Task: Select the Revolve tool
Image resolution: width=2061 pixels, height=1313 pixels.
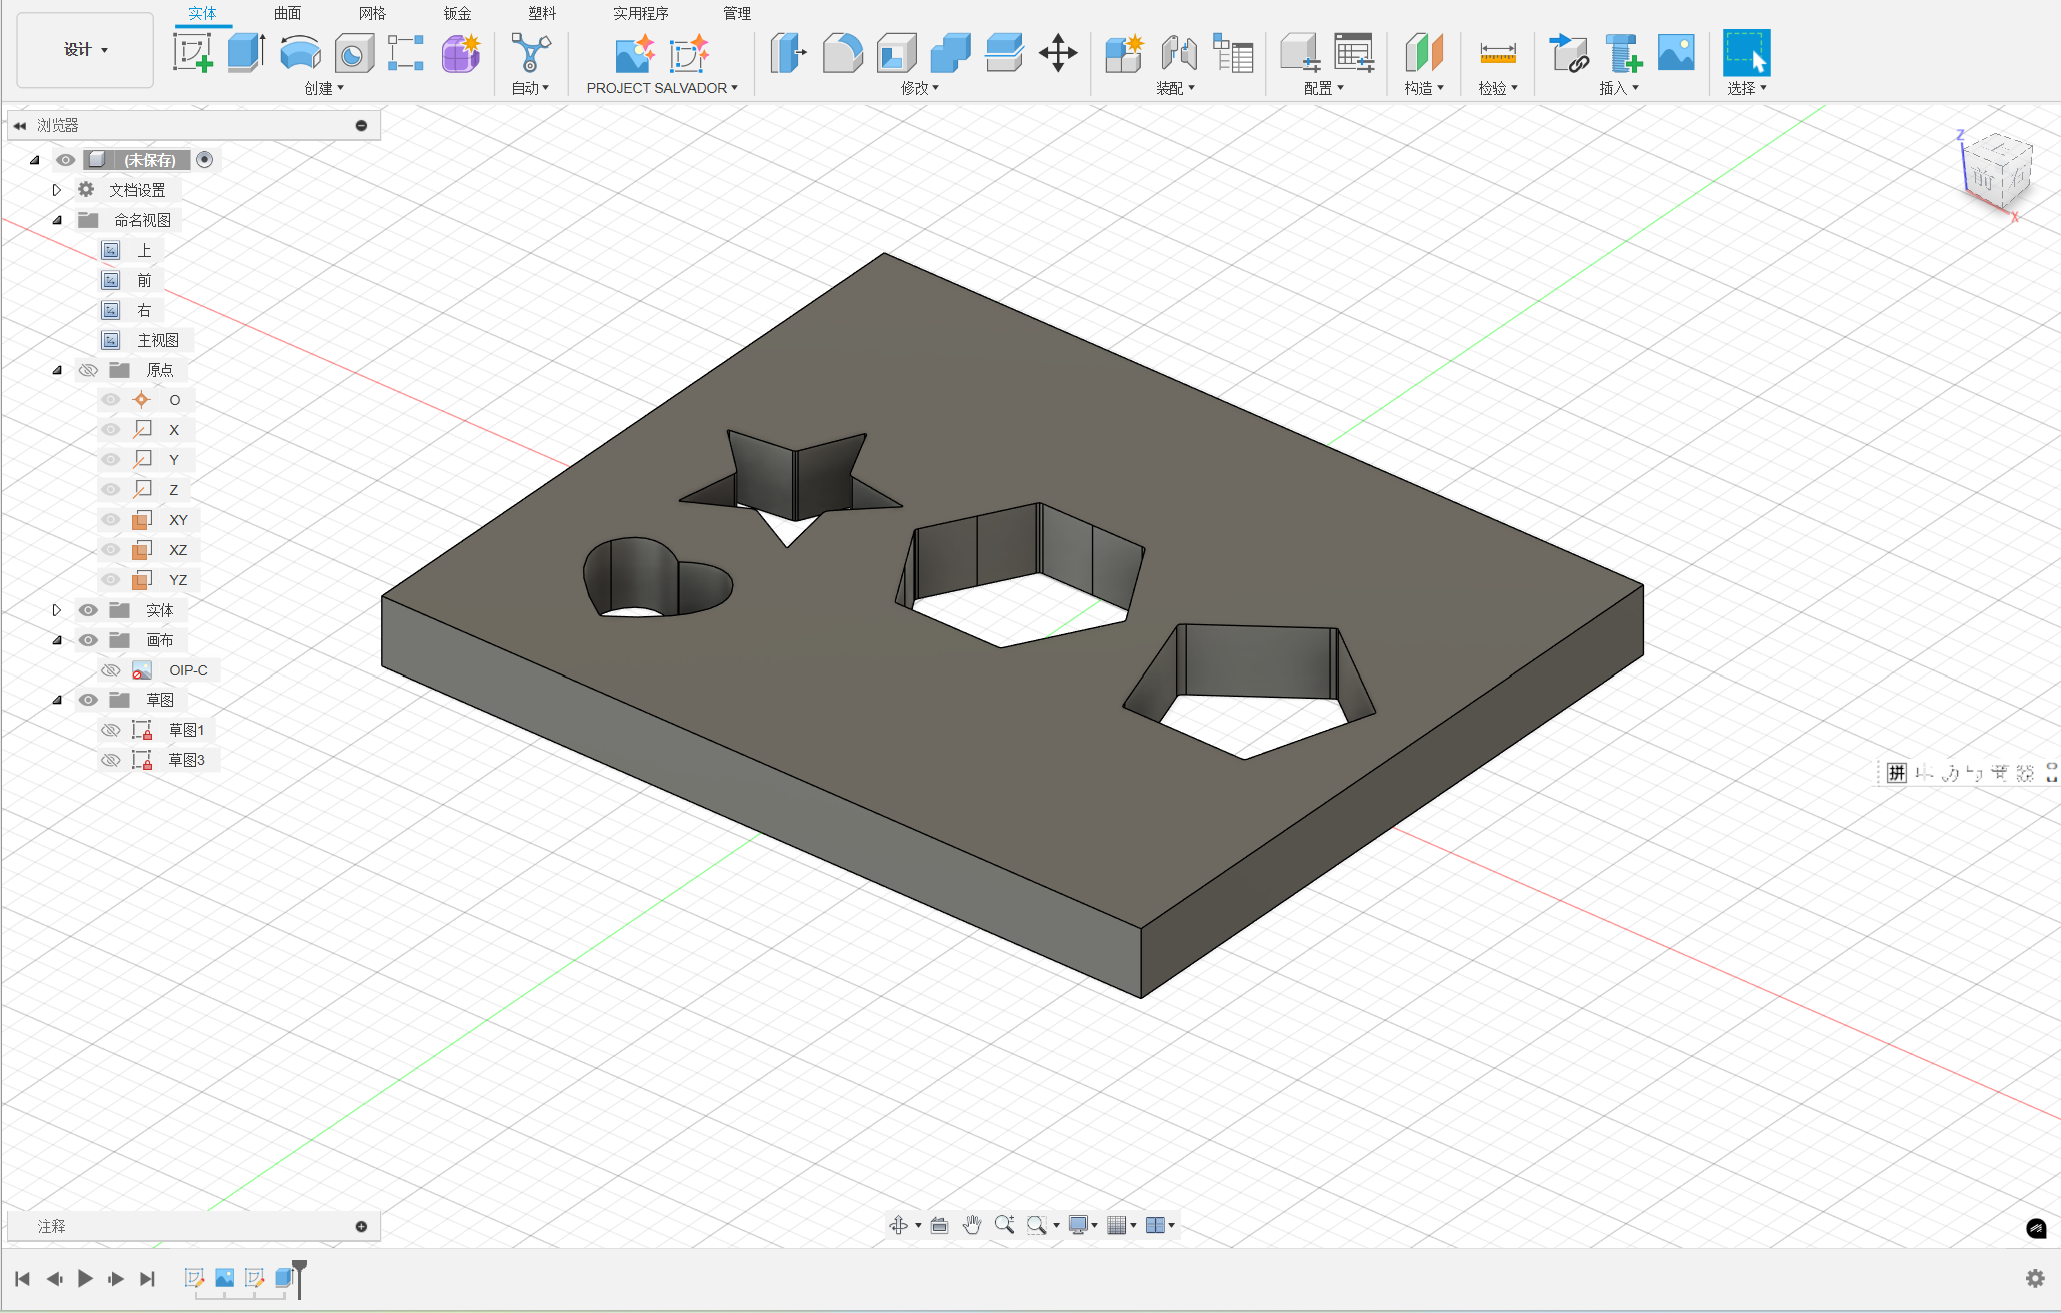Action: tap(300, 52)
